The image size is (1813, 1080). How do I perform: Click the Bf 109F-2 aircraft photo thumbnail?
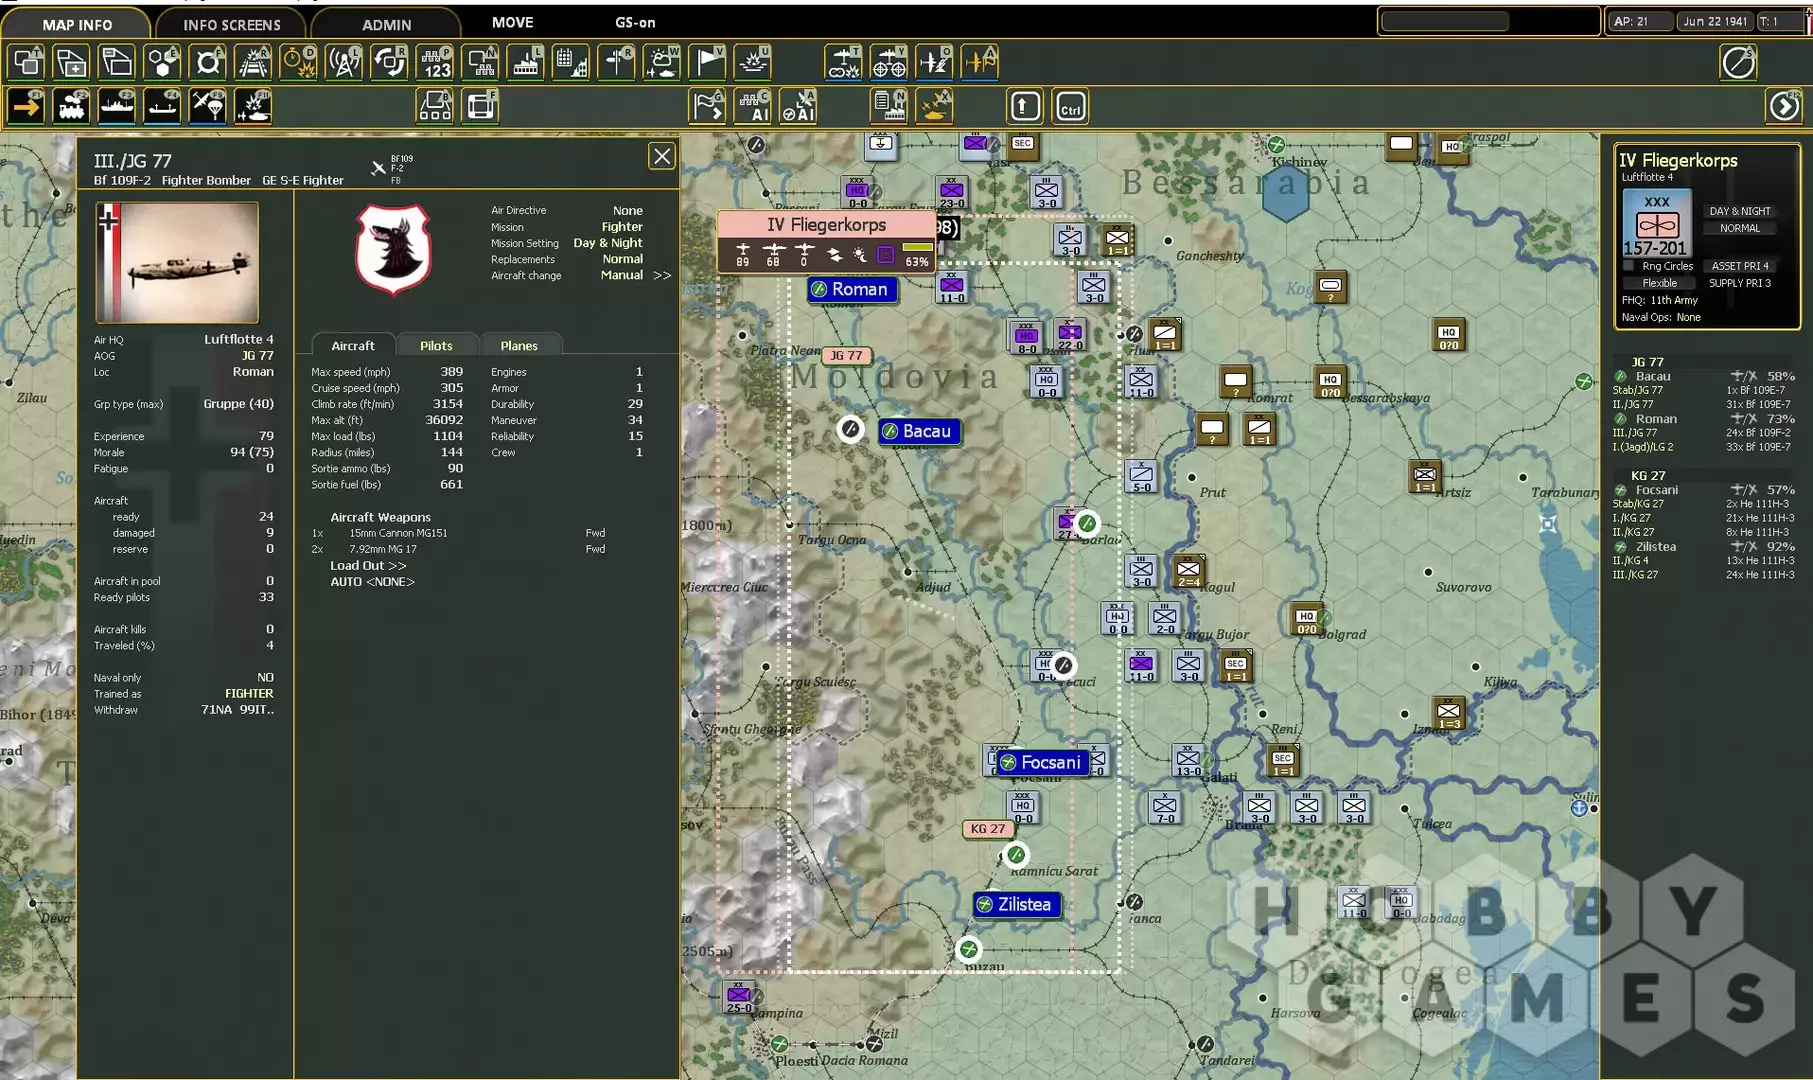177,263
